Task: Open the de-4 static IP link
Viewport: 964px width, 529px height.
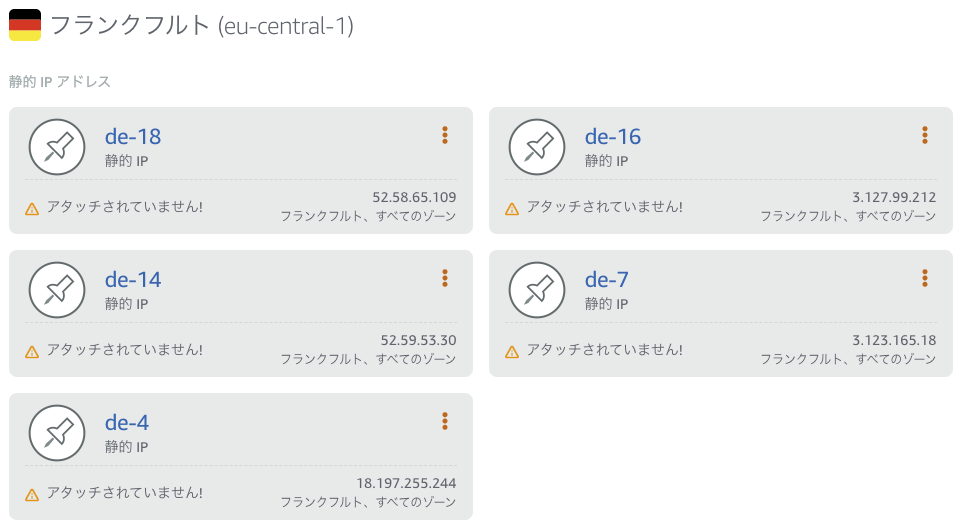Action: point(127,423)
